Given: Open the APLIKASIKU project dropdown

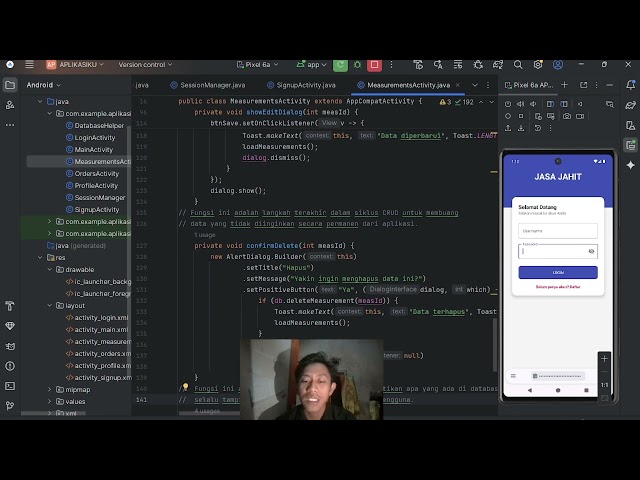Looking at the screenshot, I should [x=75, y=64].
